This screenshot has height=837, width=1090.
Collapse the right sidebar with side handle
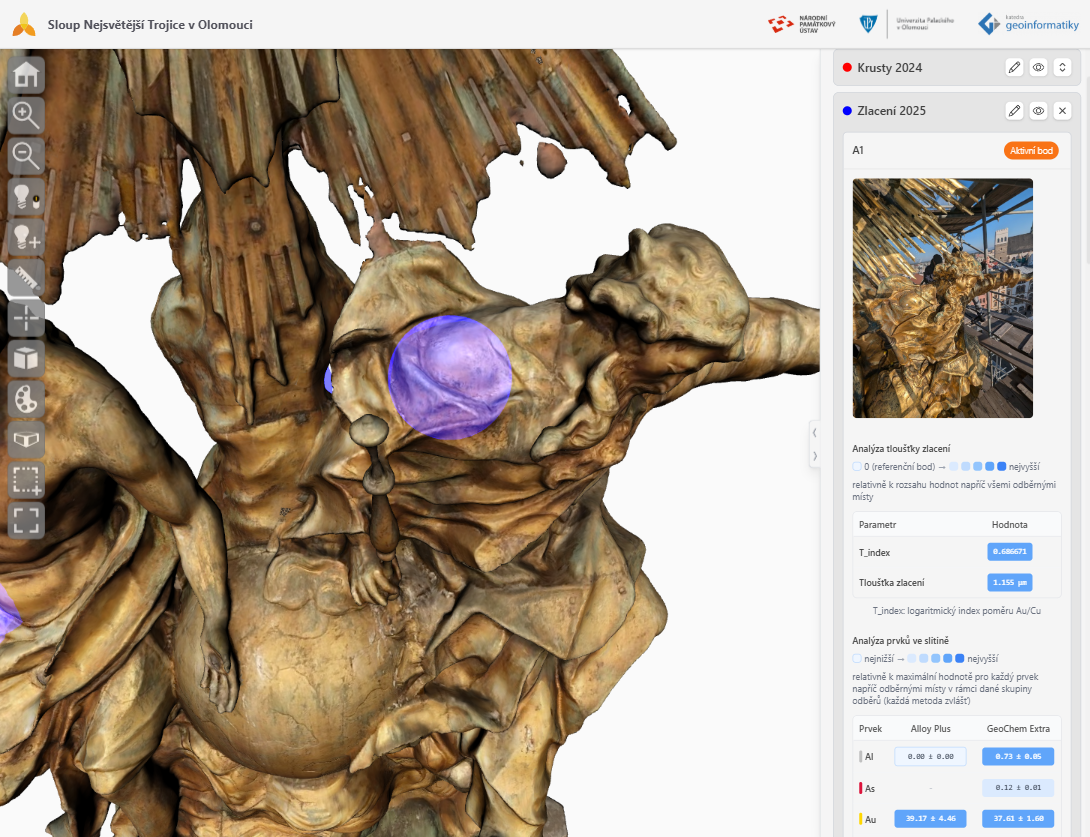pyautogui.click(x=815, y=444)
